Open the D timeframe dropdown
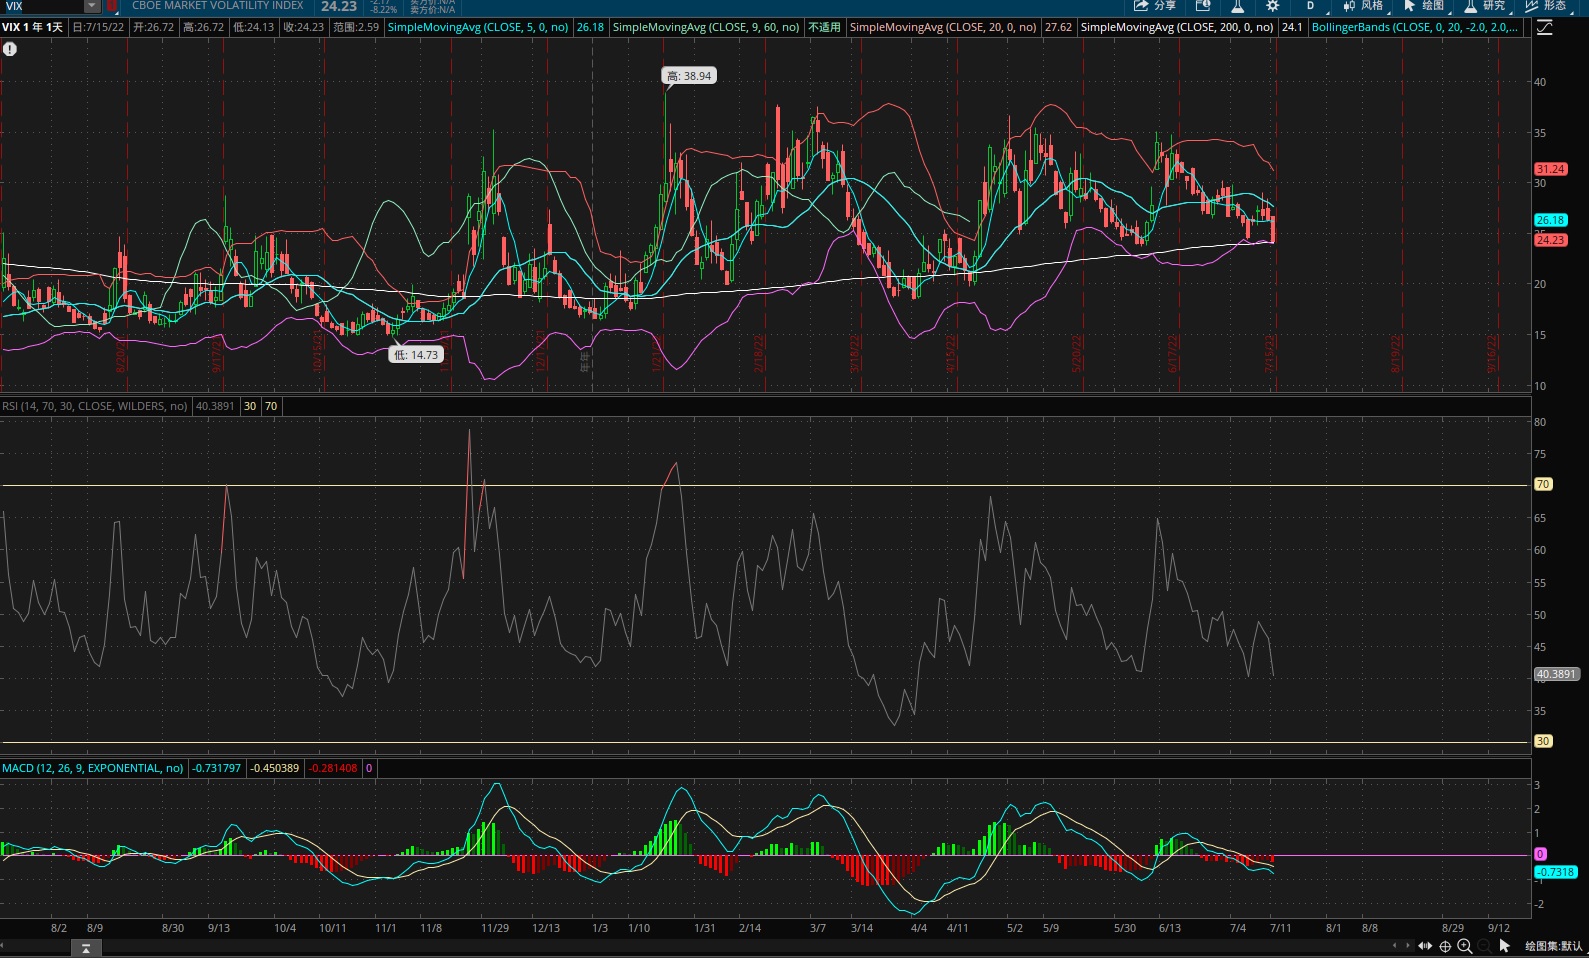Image resolution: width=1589 pixels, height=958 pixels. coord(1310,6)
